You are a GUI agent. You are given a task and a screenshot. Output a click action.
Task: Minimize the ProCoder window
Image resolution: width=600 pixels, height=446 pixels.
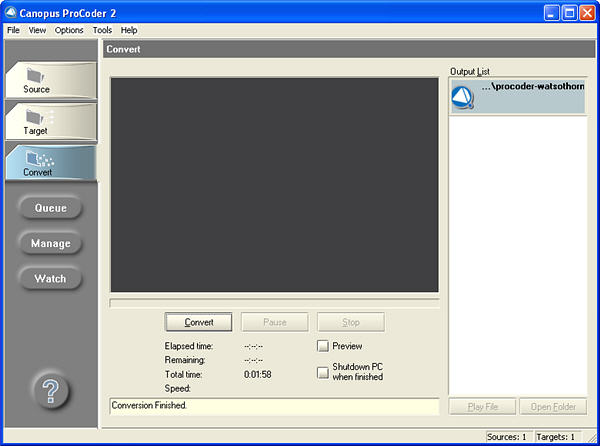(x=551, y=13)
